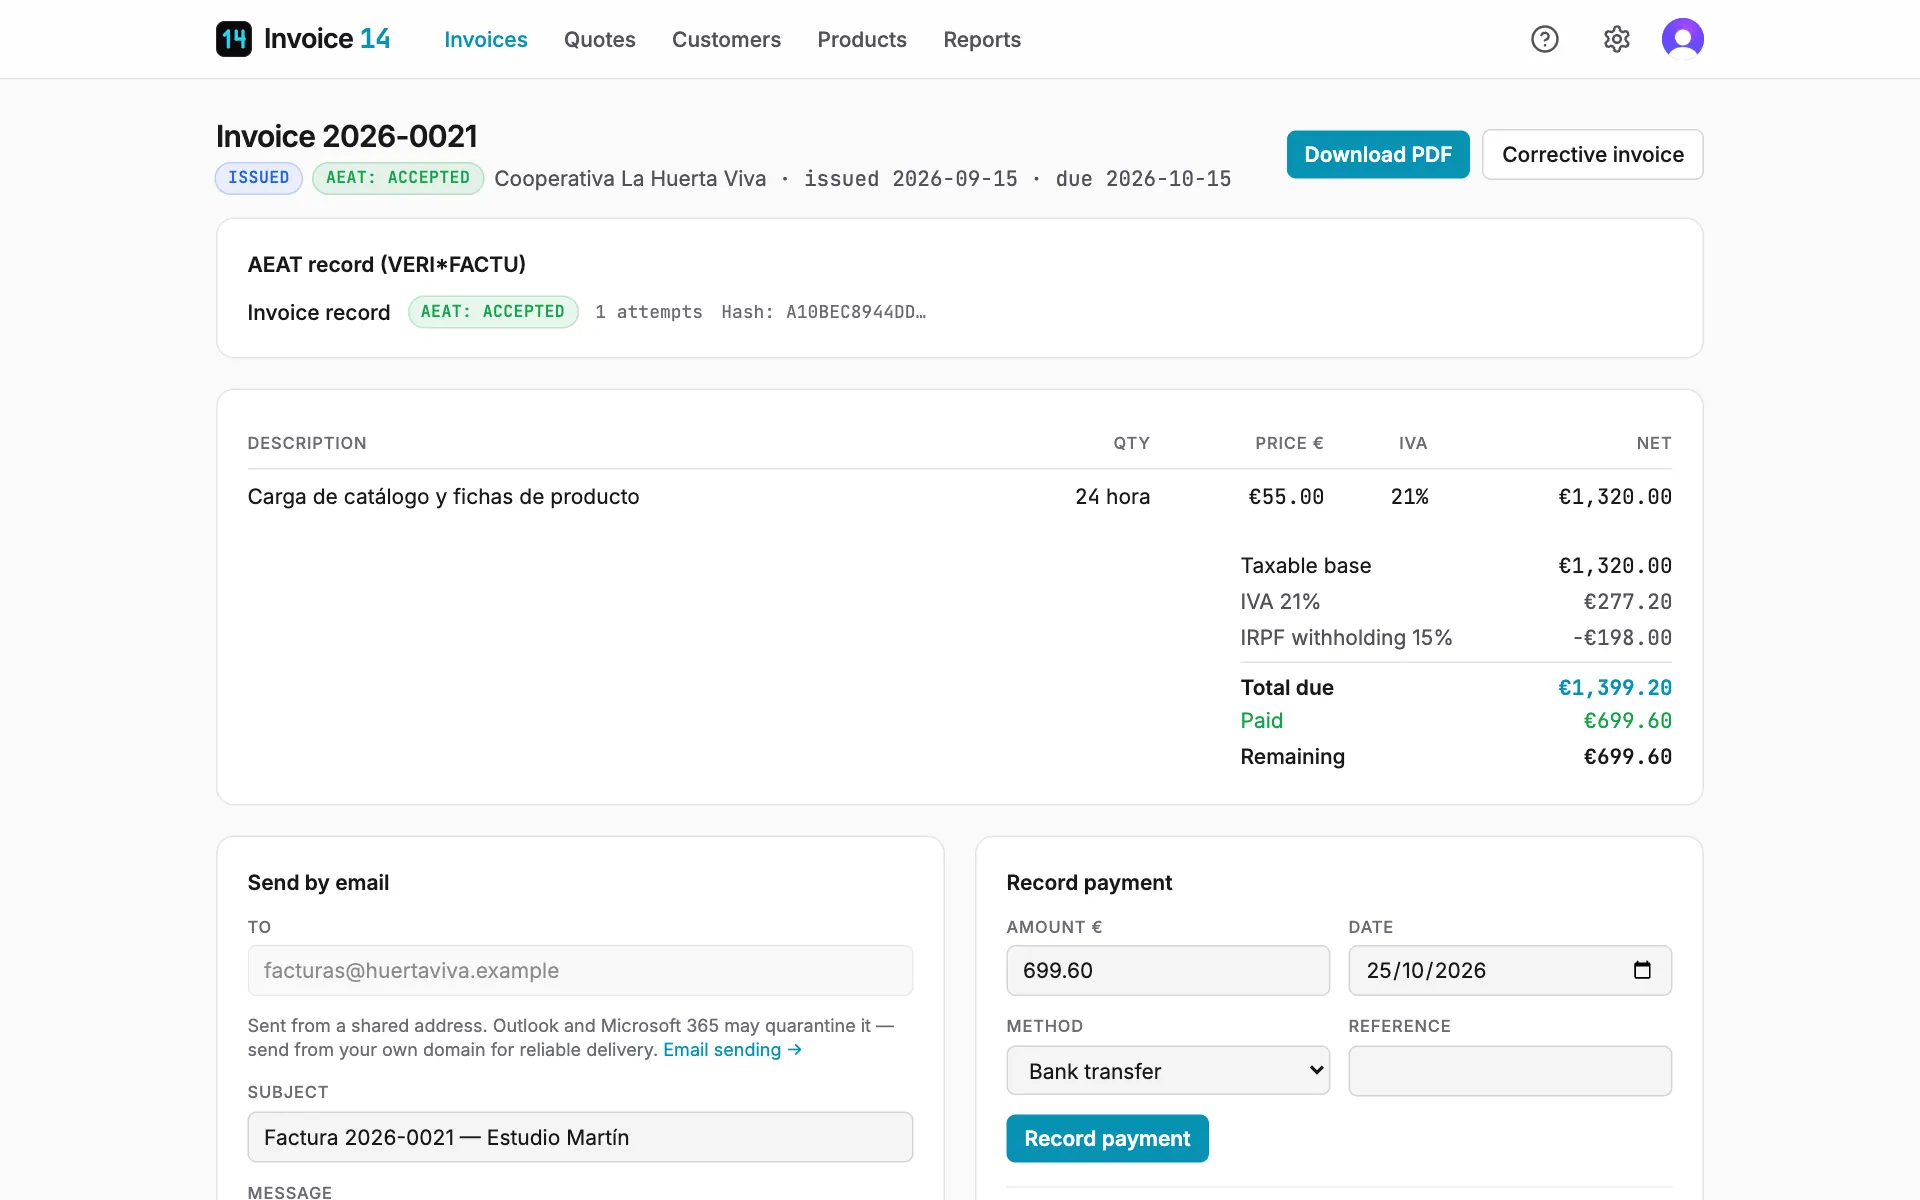Click the IVA 21% amount €277.20

tap(1628, 601)
